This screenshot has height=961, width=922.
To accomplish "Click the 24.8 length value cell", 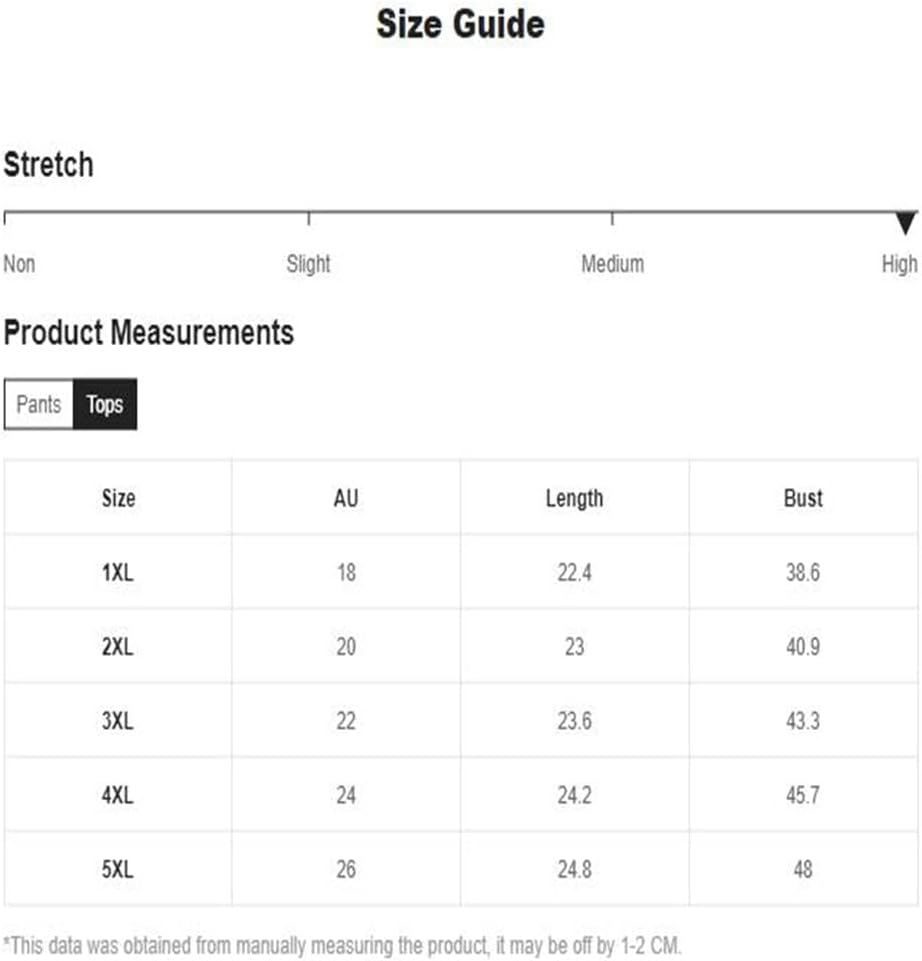I will coord(574,869).
